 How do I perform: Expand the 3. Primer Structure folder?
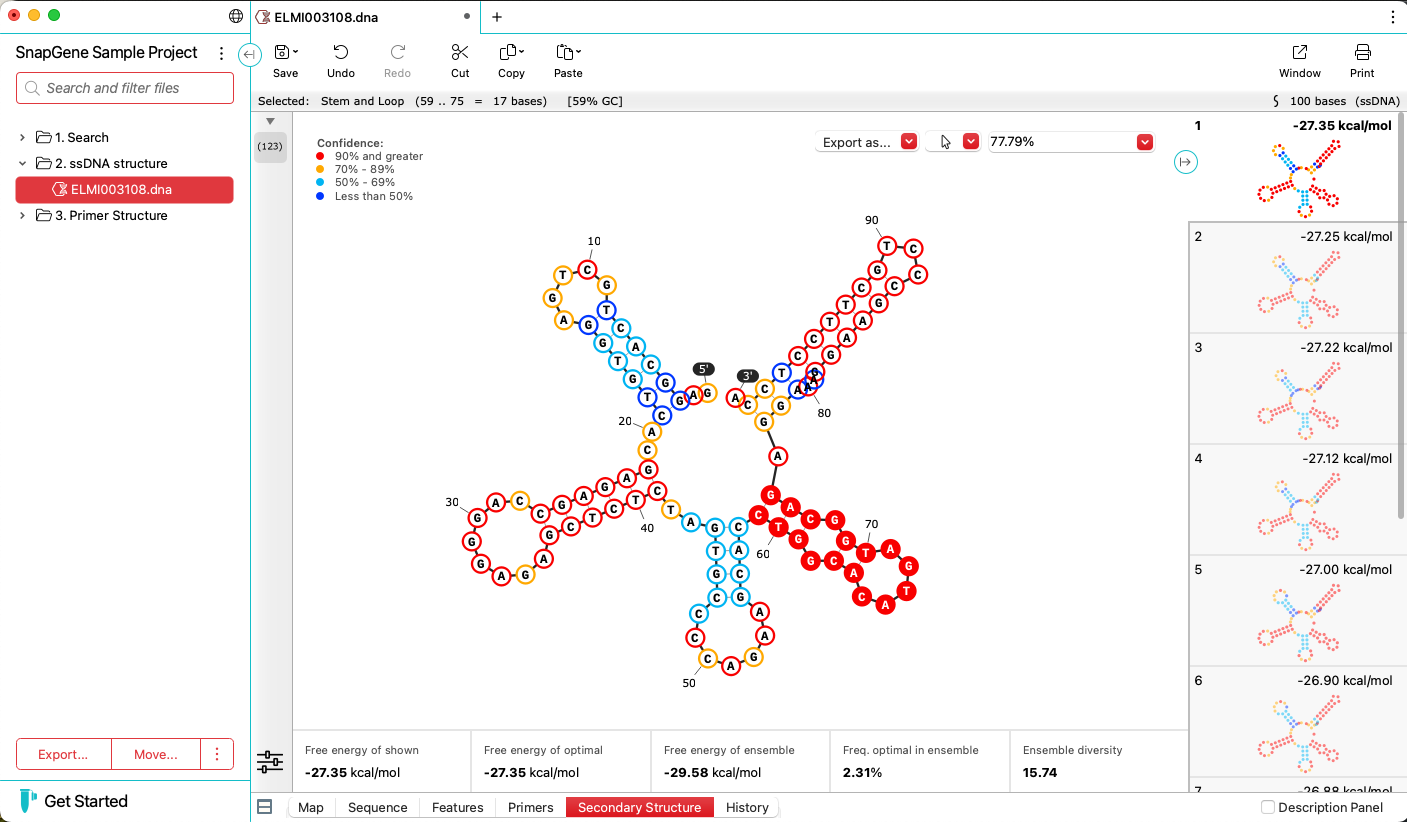tap(23, 215)
